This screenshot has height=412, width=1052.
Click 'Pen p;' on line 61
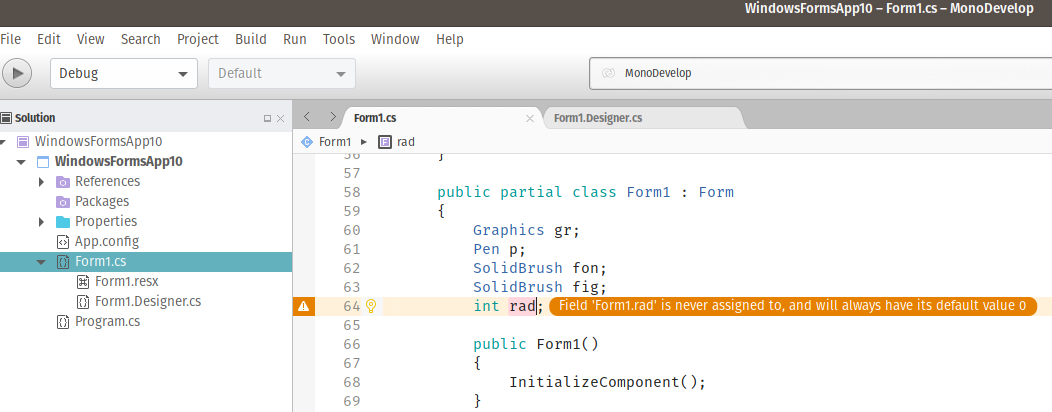(x=499, y=250)
